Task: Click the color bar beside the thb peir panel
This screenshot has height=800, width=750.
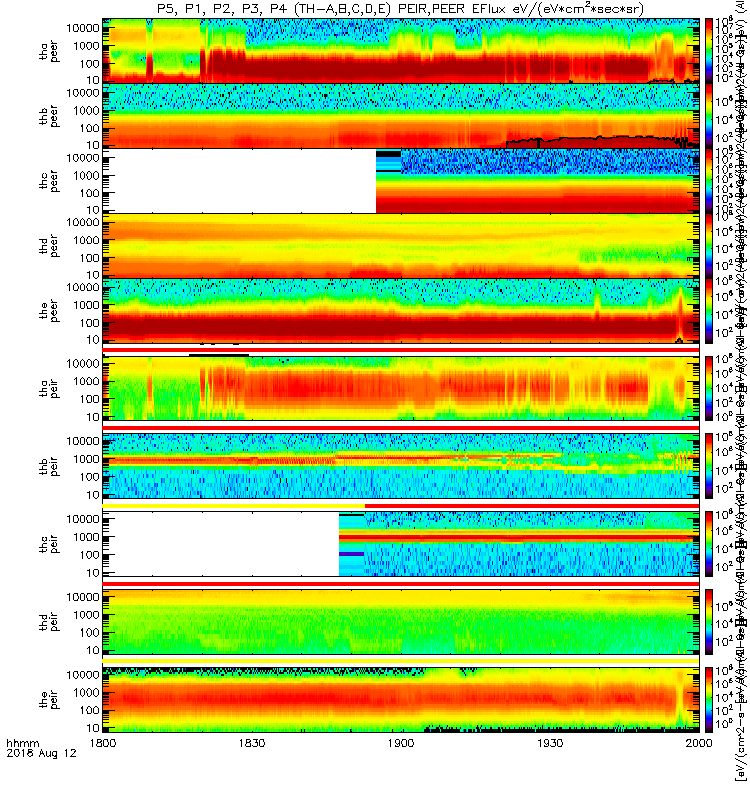Action: pyautogui.click(x=709, y=466)
